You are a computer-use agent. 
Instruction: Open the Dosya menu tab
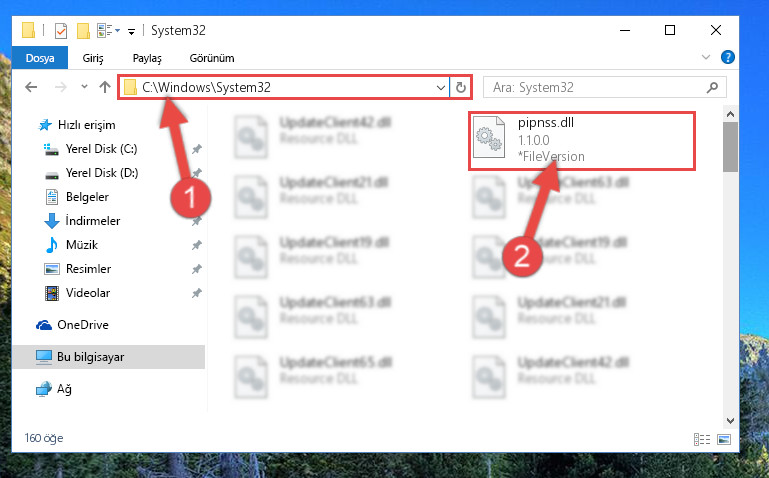[40, 58]
